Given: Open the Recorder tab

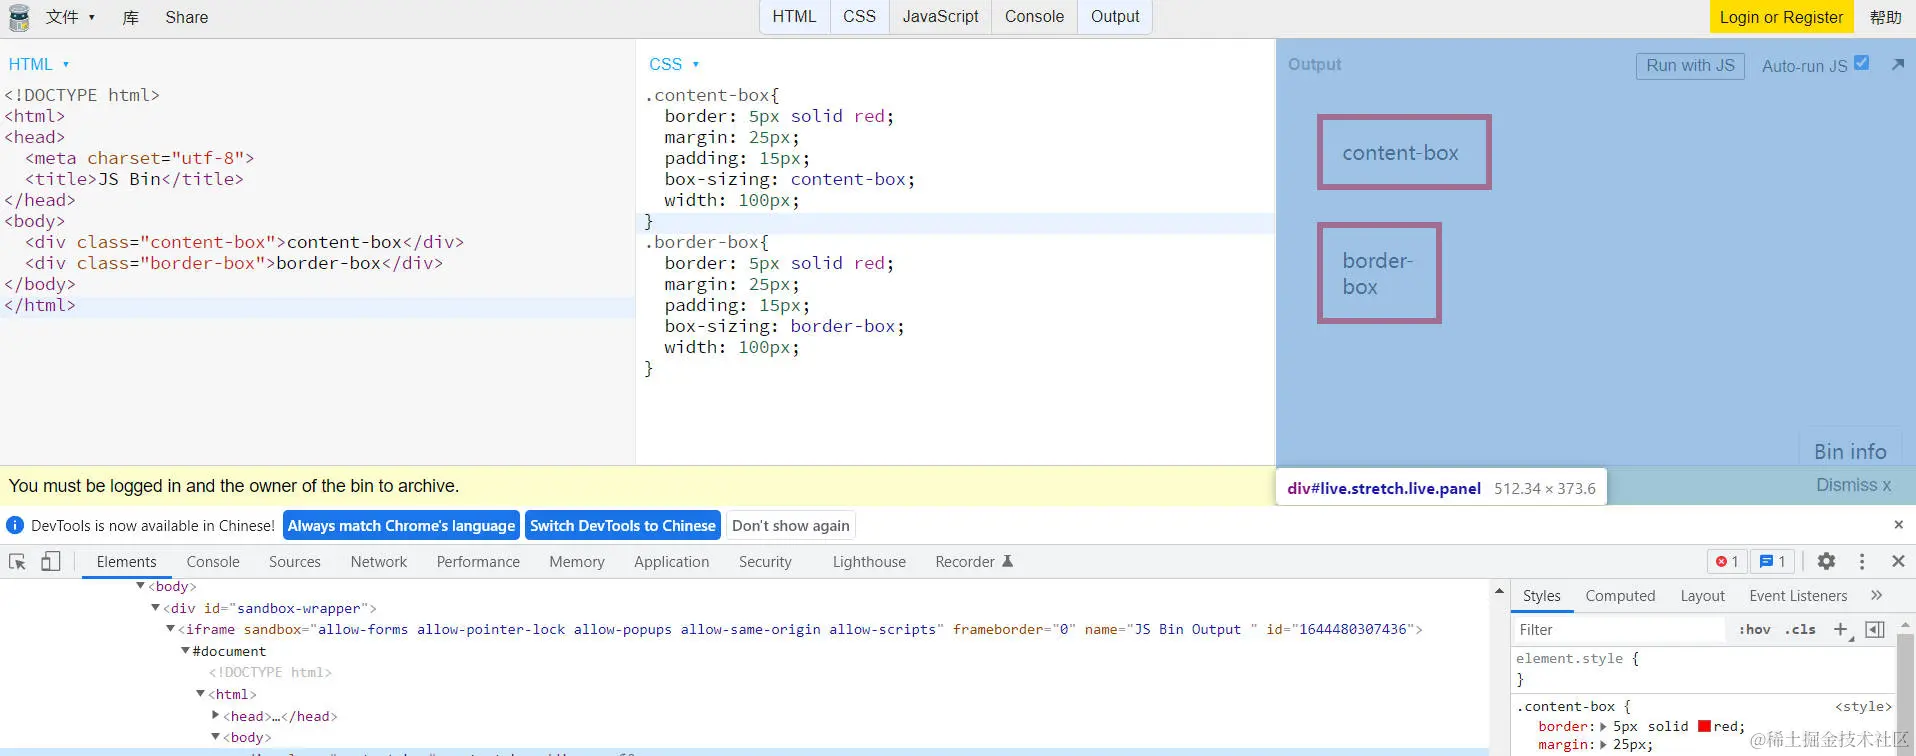Looking at the screenshot, I should coord(974,562).
